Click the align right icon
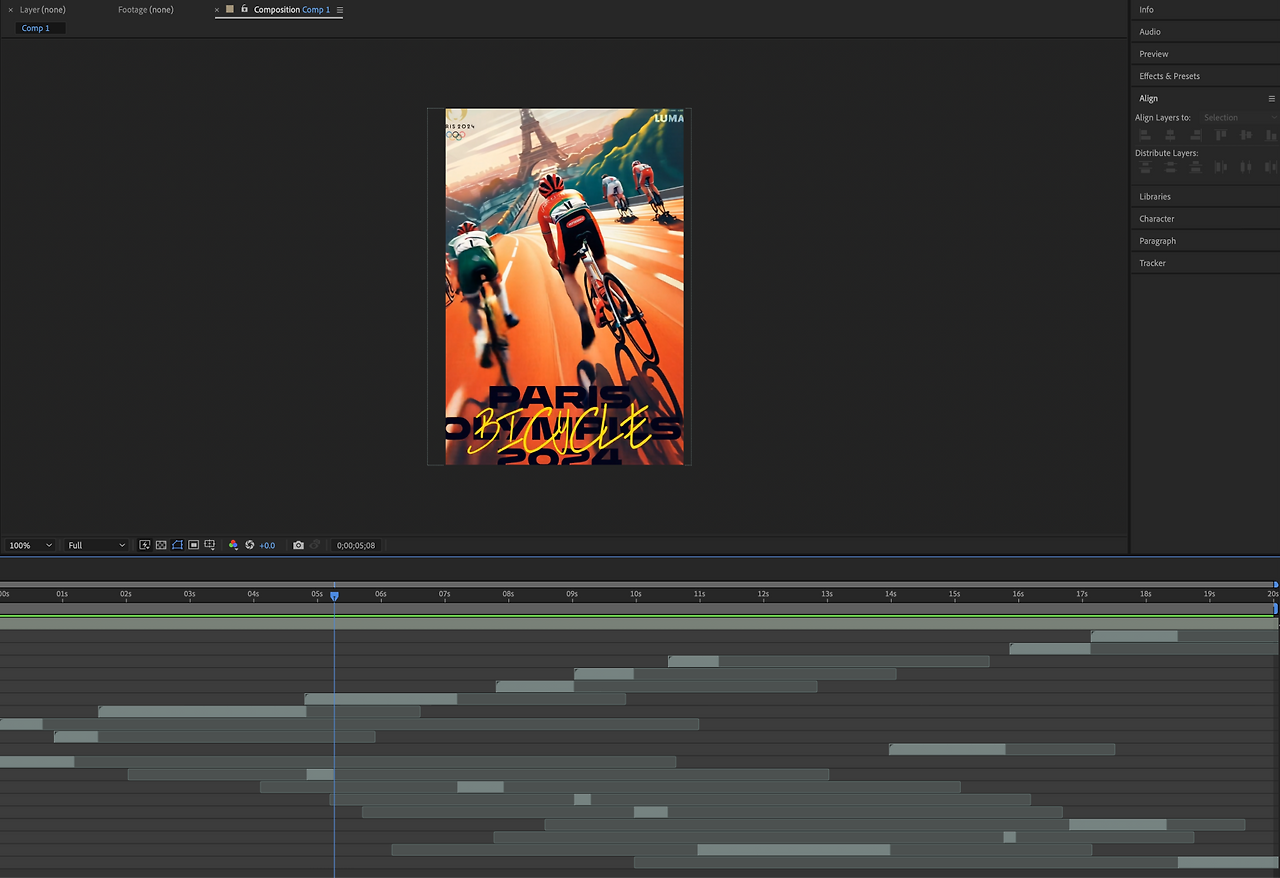The height and width of the screenshot is (878, 1280). (x=1195, y=134)
